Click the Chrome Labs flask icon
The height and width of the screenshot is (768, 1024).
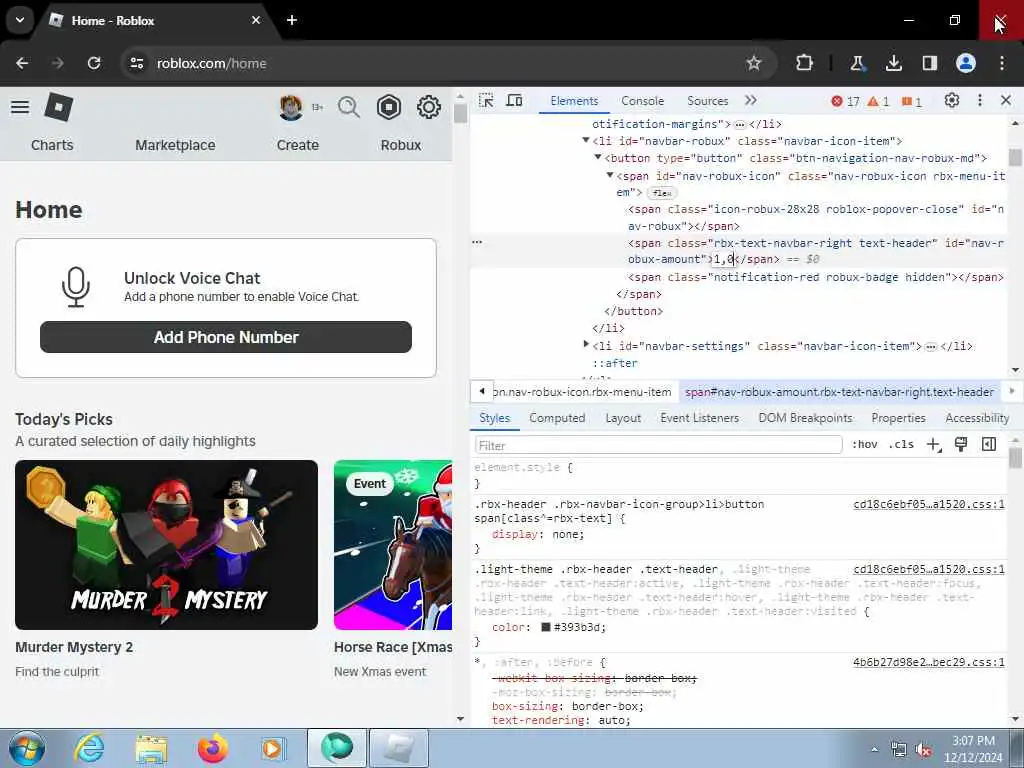(857, 63)
